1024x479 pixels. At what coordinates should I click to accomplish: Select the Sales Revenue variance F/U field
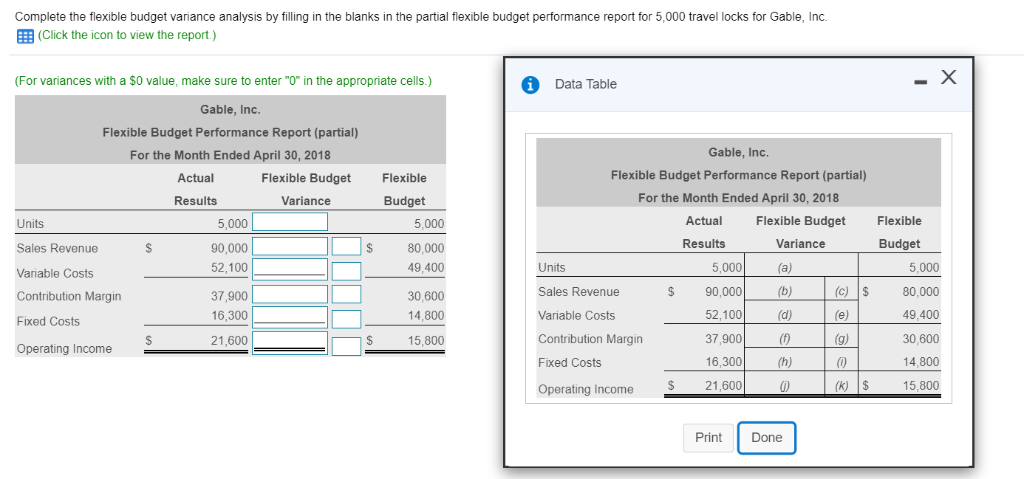coord(346,246)
